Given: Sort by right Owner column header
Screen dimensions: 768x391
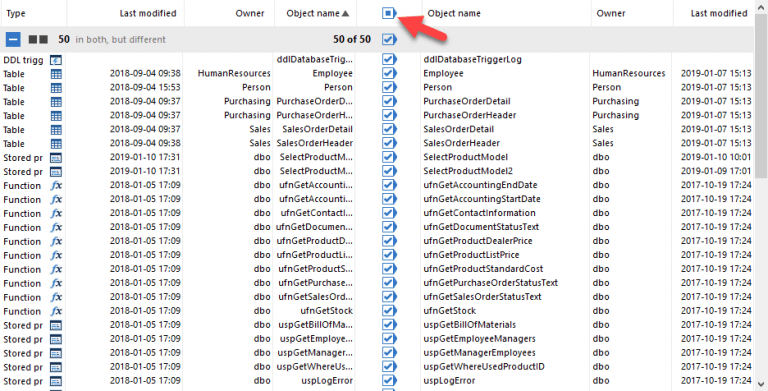Looking at the screenshot, I should pos(632,14).
